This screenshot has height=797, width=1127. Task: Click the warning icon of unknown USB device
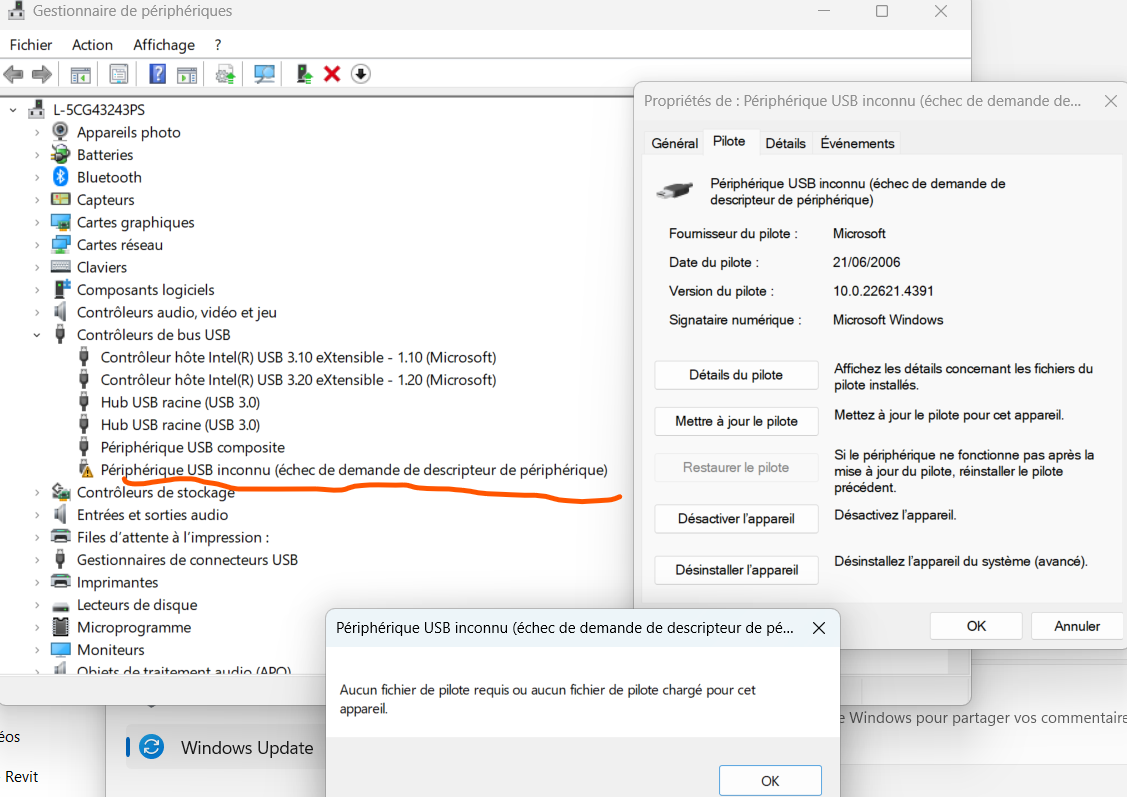tap(86, 469)
